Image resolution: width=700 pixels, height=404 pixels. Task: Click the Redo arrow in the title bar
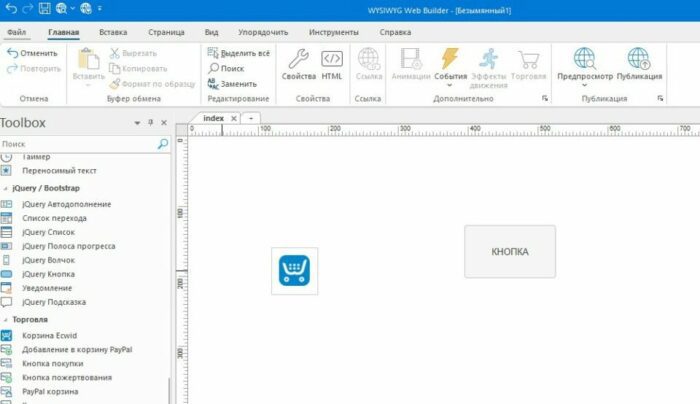pyautogui.click(x=28, y=8)
